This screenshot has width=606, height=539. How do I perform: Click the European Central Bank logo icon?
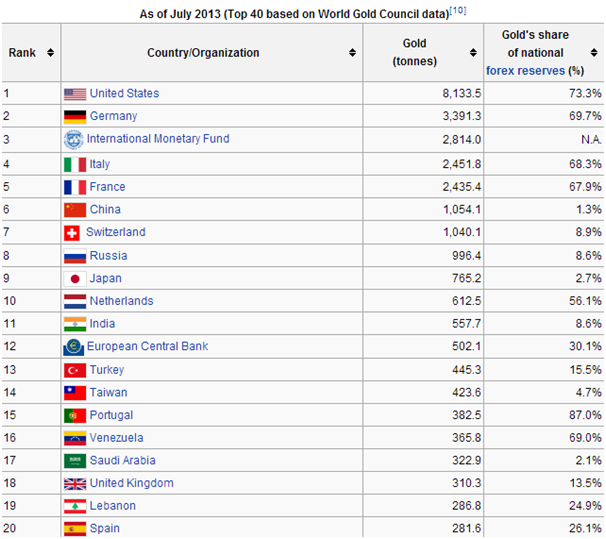73,347
